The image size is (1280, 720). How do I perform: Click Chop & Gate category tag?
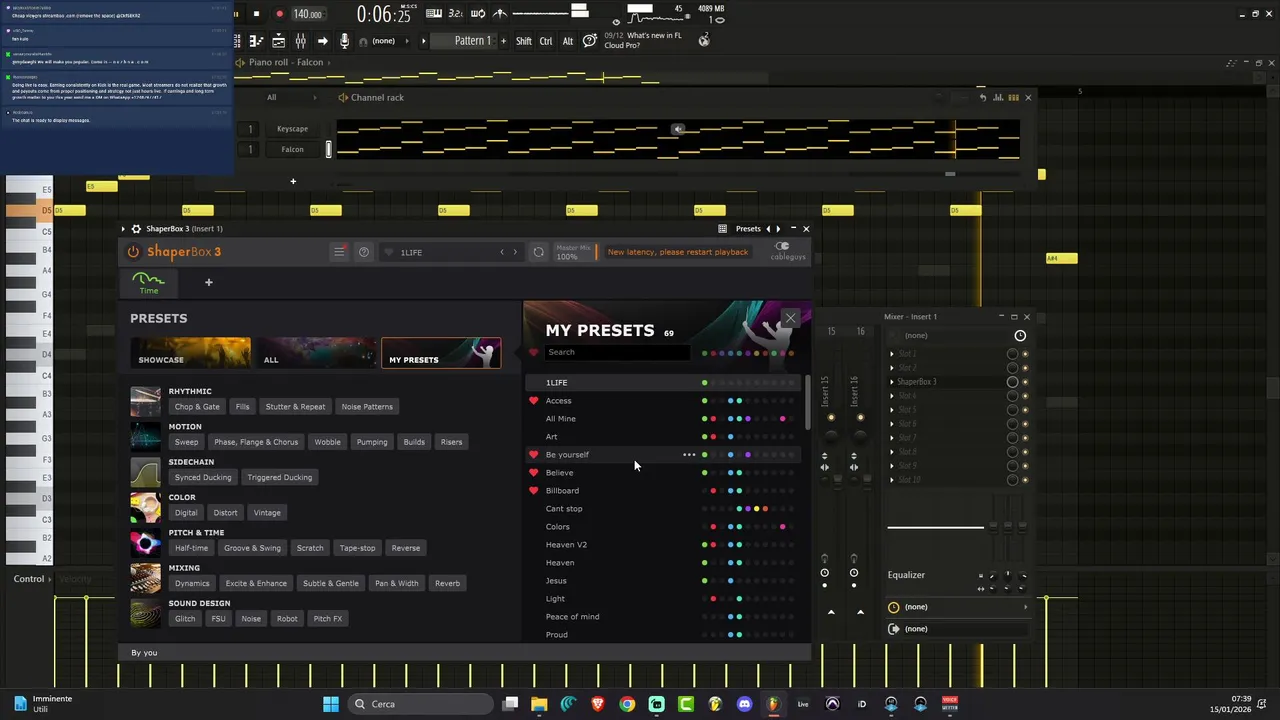(x=197, y=407)
